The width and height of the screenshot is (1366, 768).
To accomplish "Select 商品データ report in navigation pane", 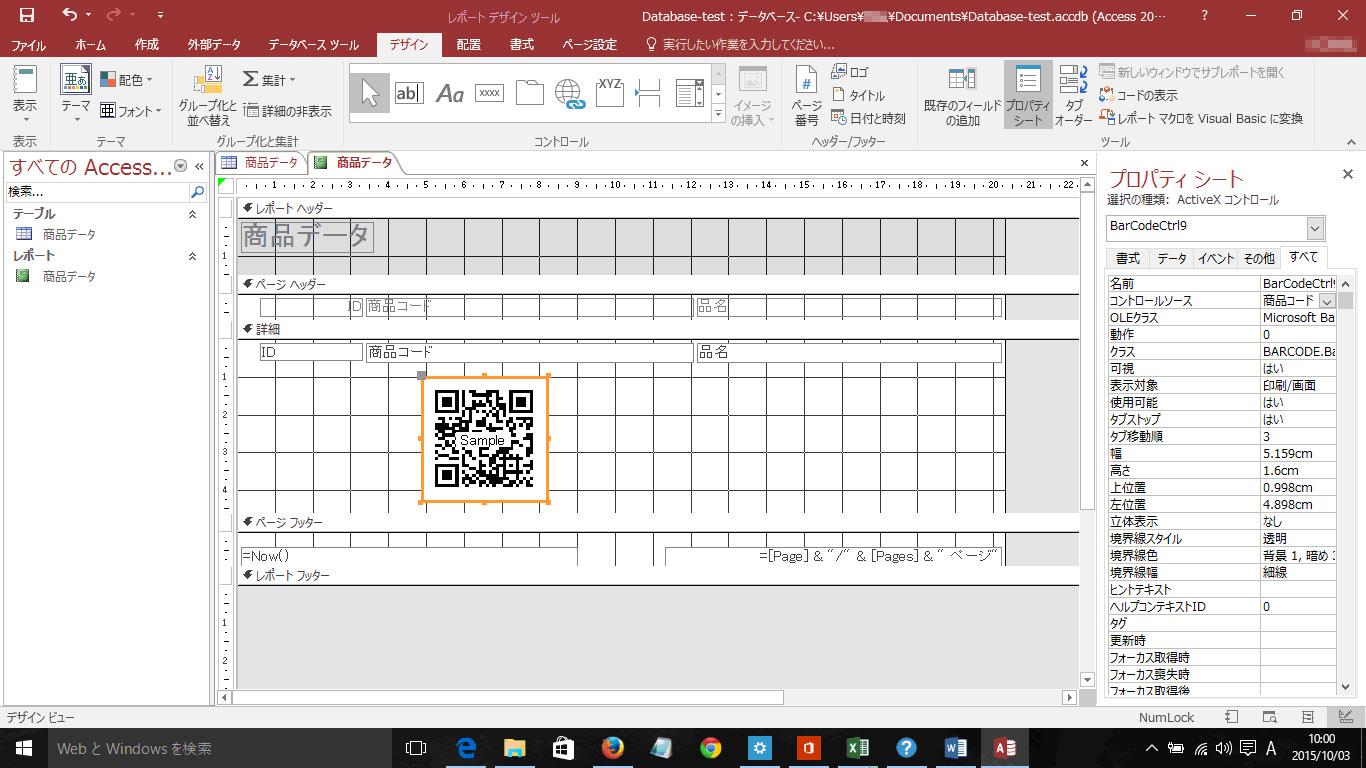I will 69,276.
